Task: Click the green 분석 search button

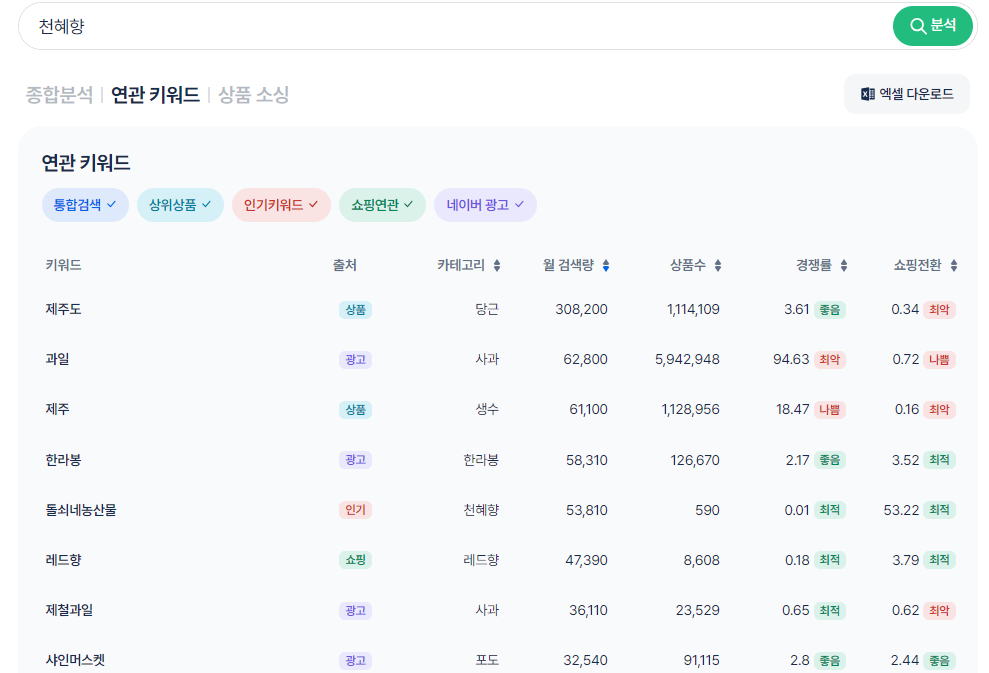Action: pyautogui.click(x=932, y=26)
